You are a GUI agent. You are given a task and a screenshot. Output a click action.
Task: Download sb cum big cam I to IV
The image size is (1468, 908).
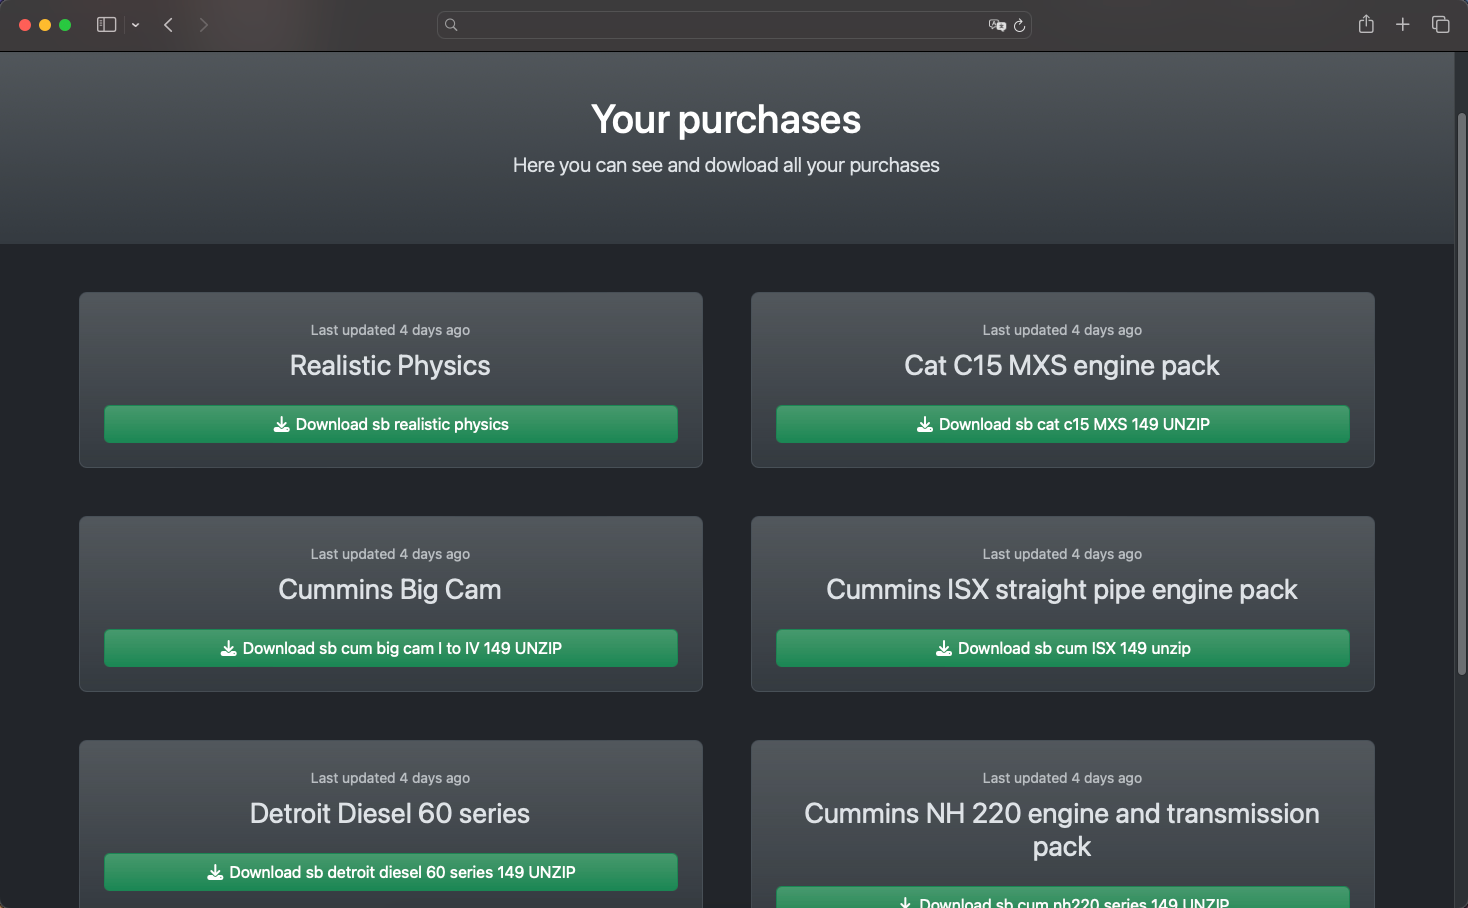[x=391, y=648]
